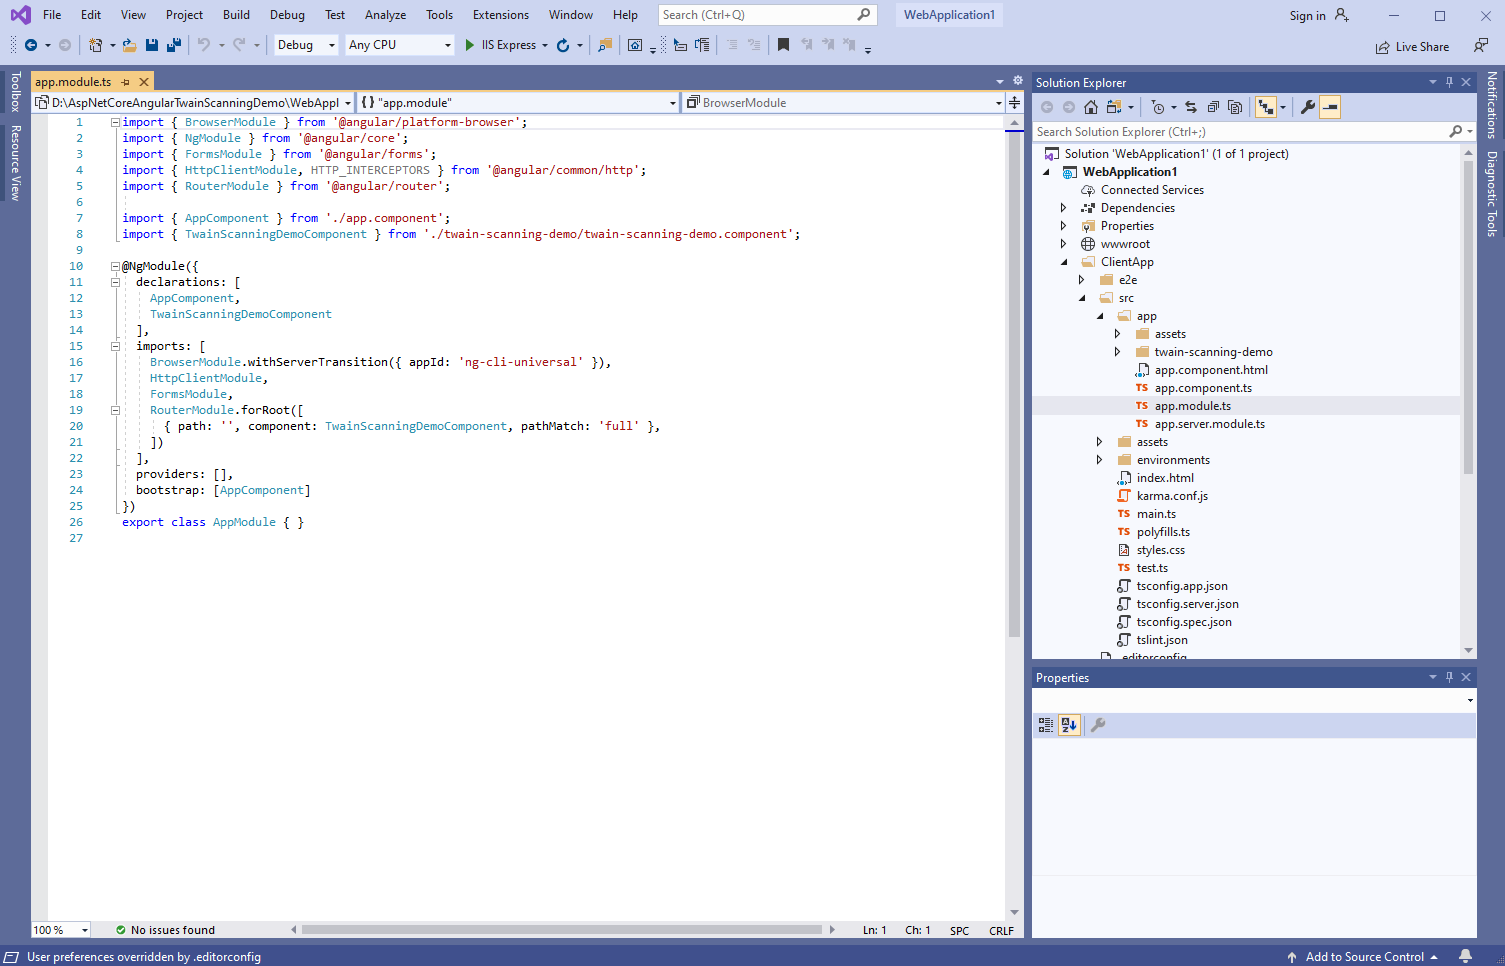Image resolution: width=1505 pixels, height=966 pixels.
Task: Toggle Categorized view in Properties panel
Action: pyautogui.click(x=1045, y=725)
